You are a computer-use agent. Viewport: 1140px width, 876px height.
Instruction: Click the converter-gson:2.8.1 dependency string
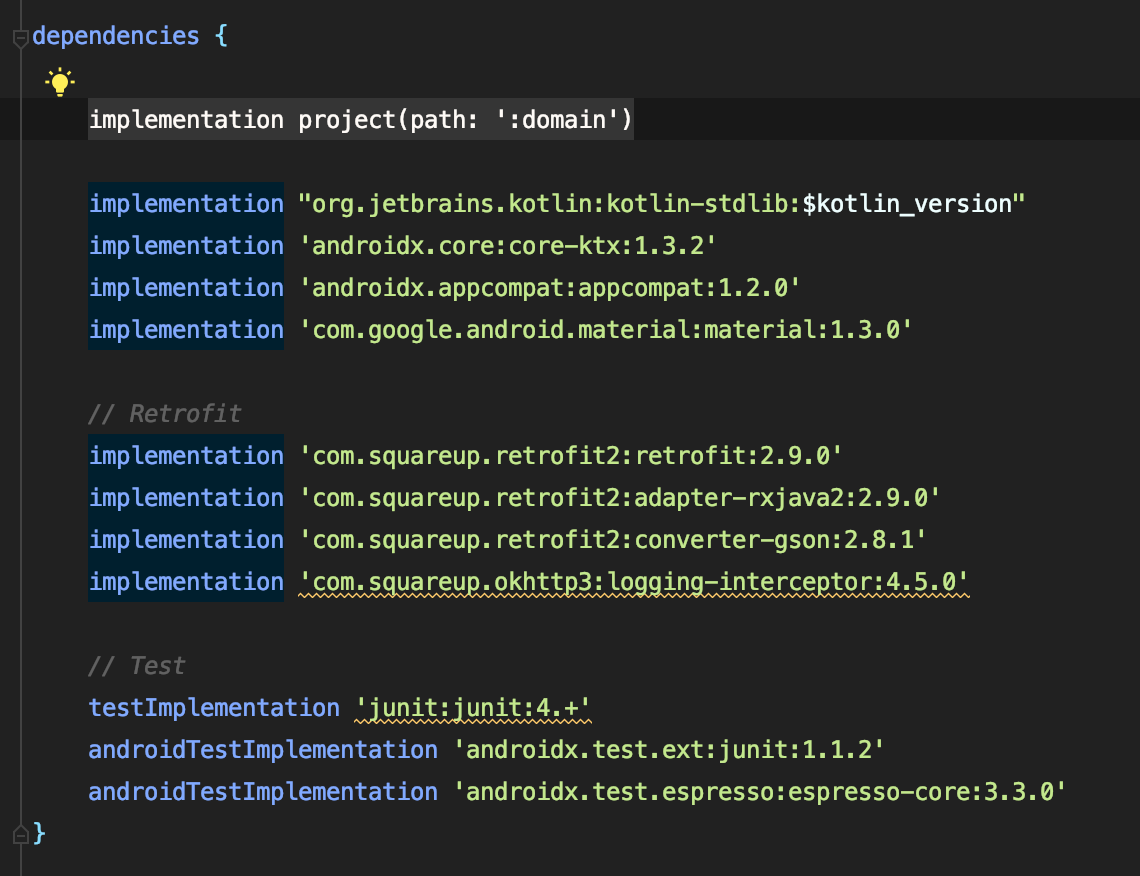point(612,540)
